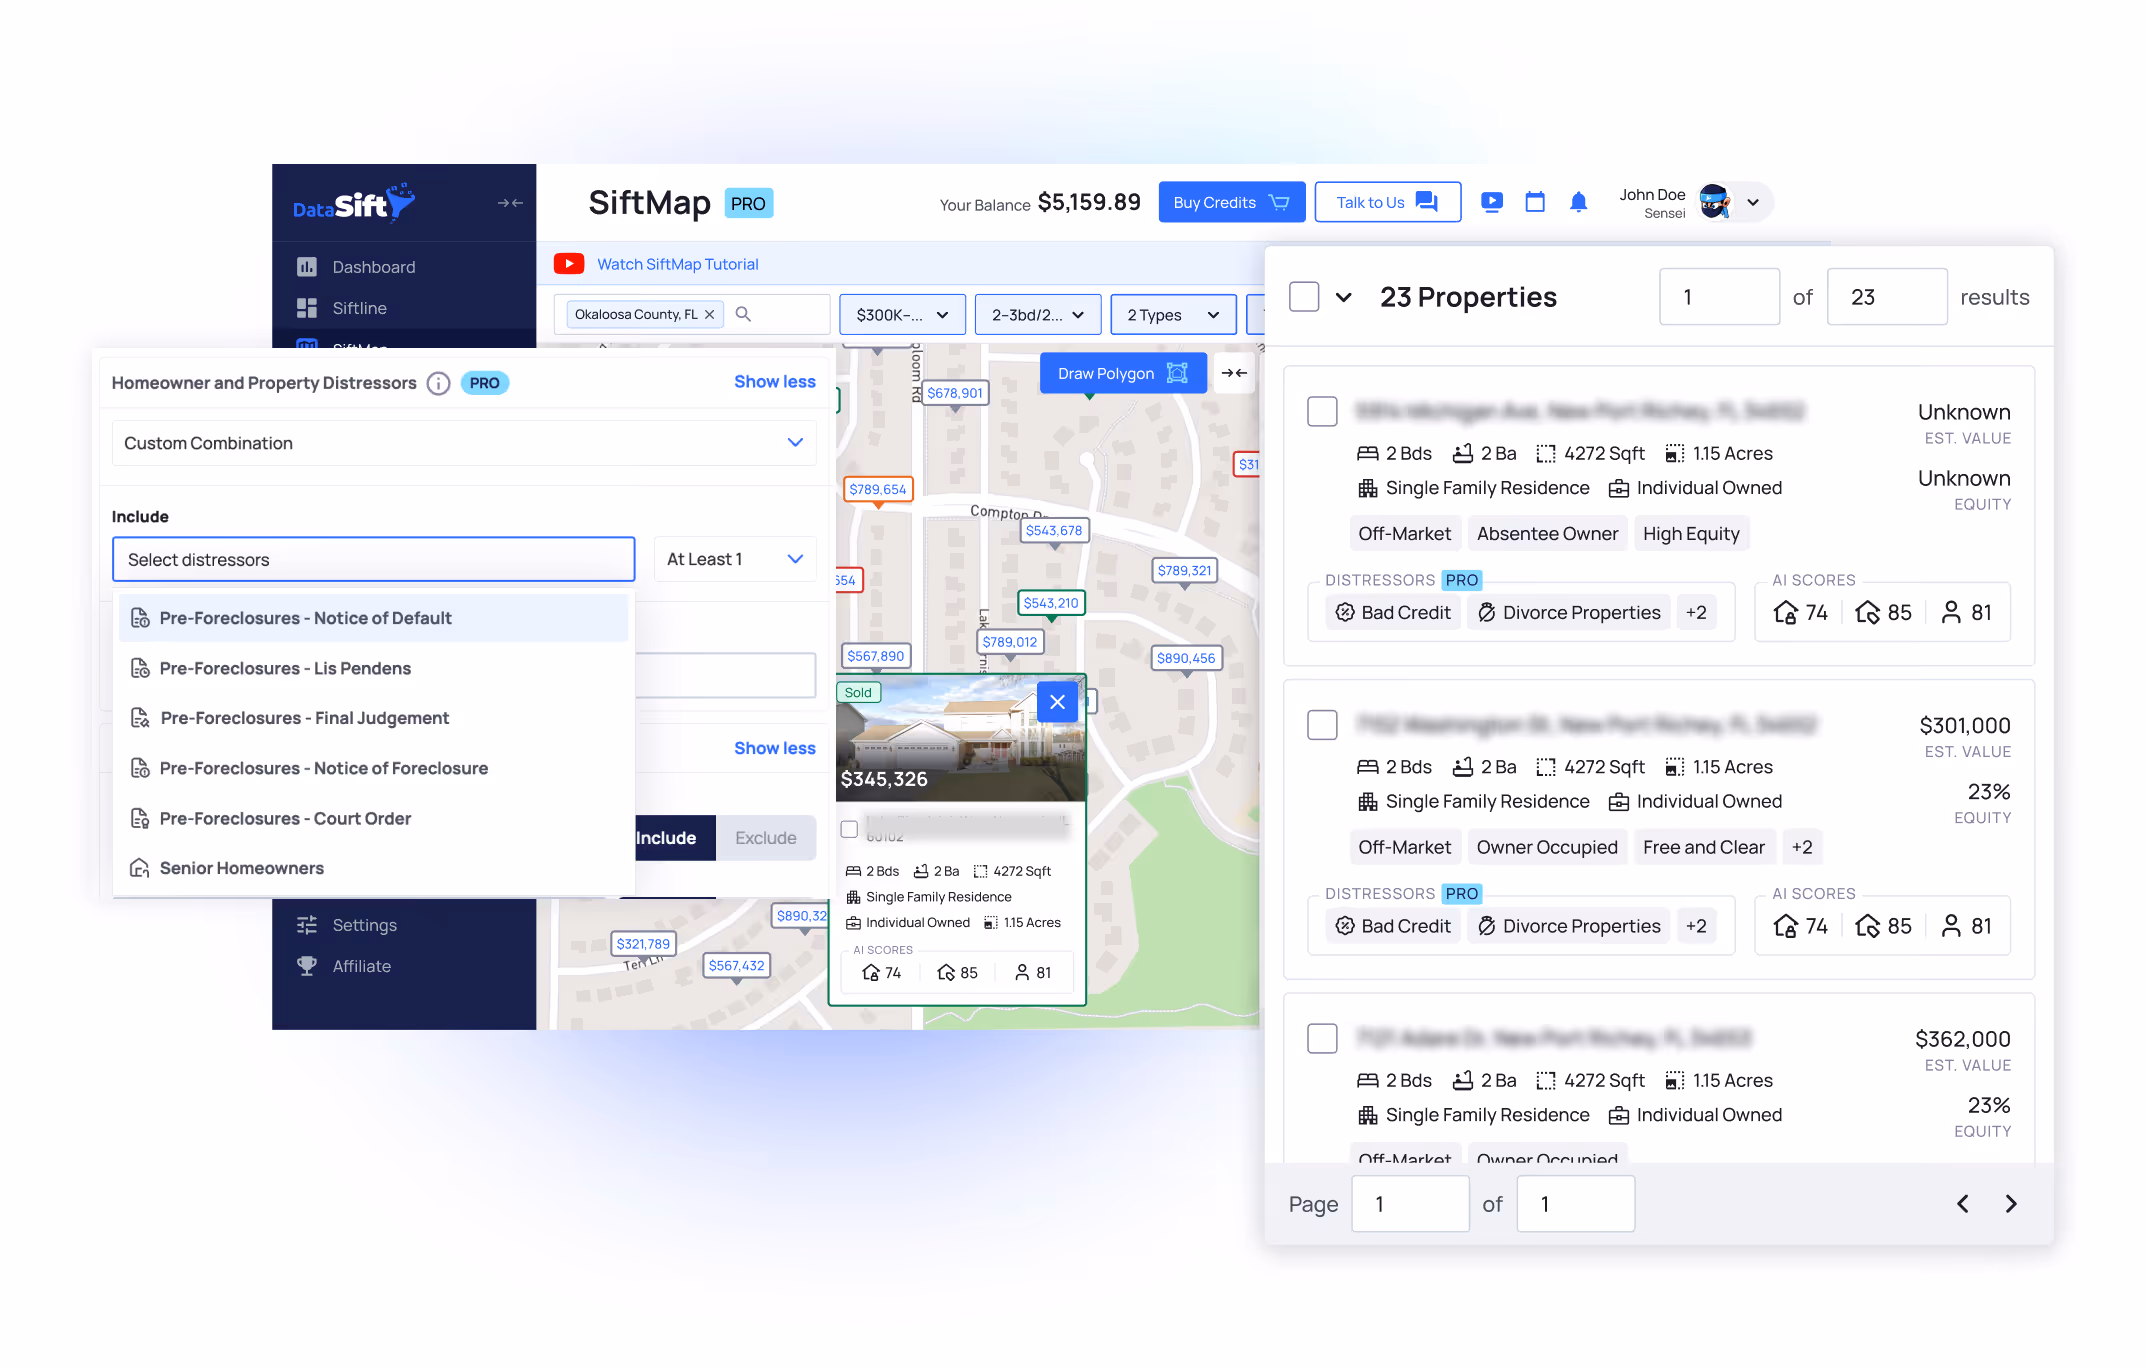Viewport: 2146px width, 1368px height.
Task: Click the notification bell icon
Action: [1578, 202]
